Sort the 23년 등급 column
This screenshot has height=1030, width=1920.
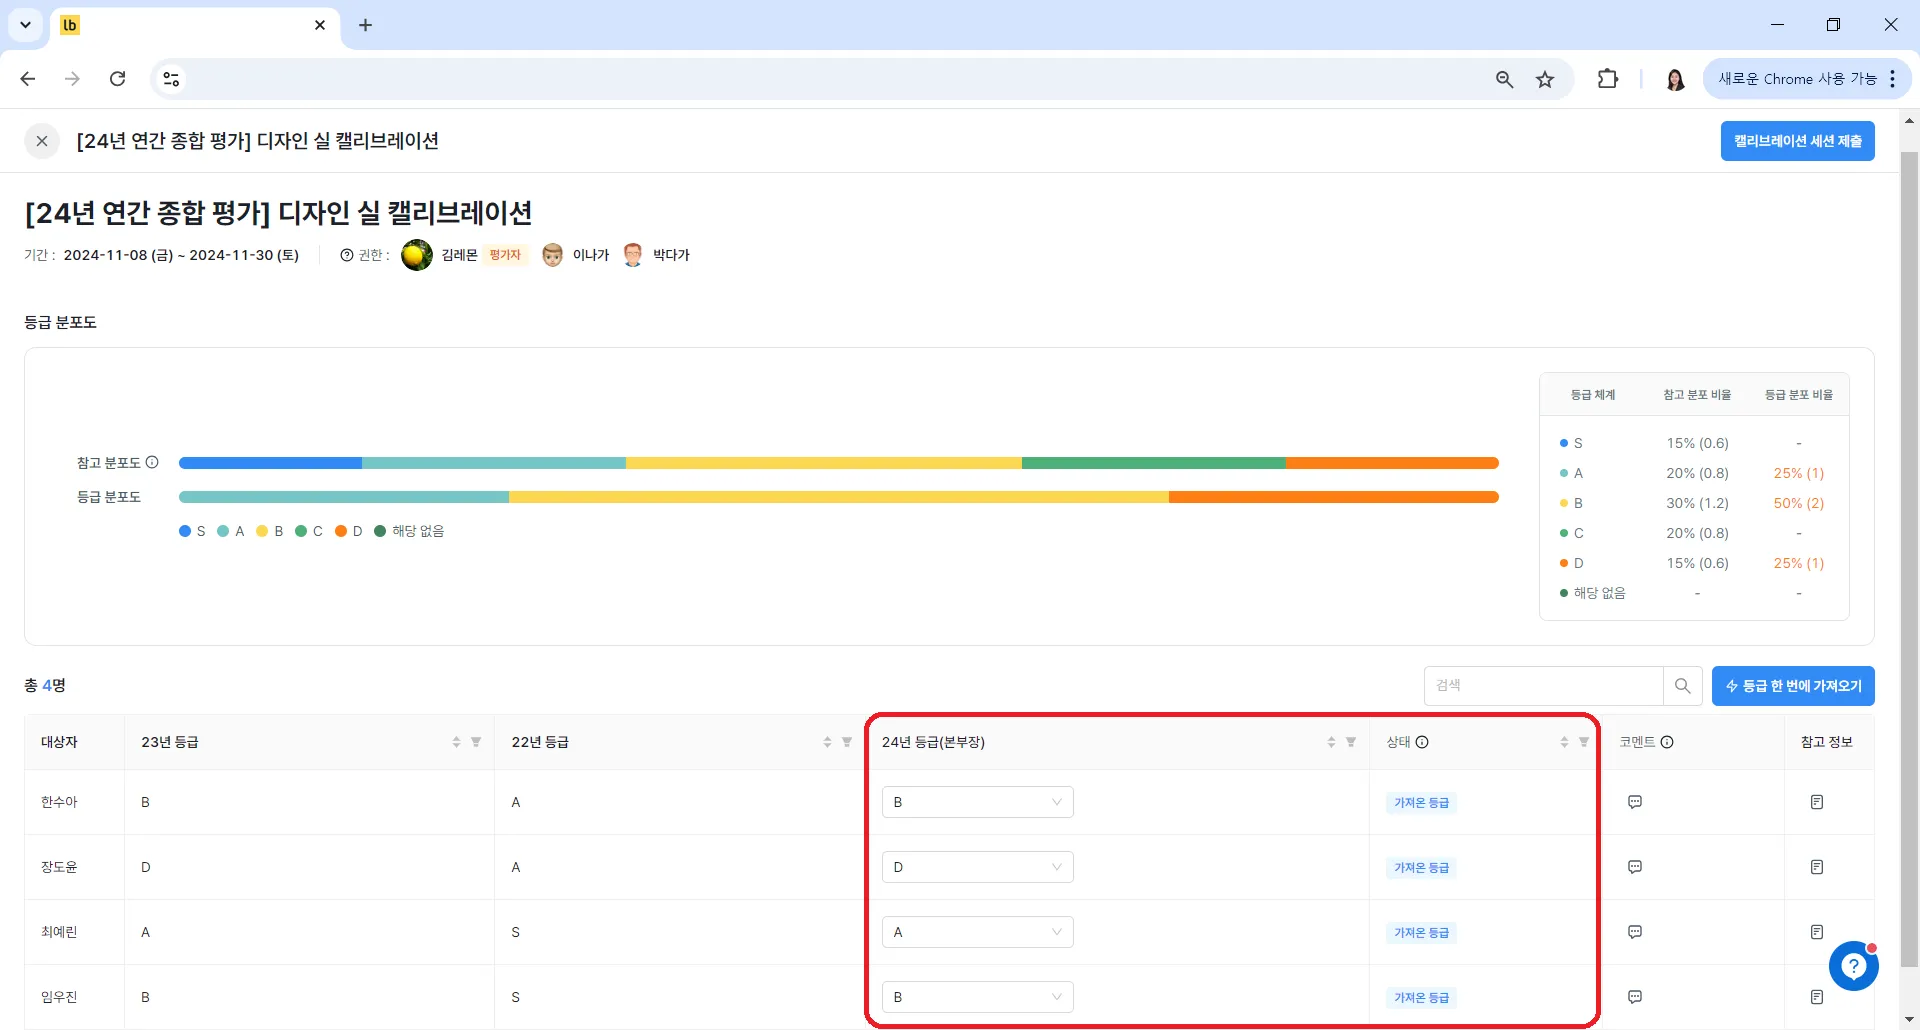point(456,742)
